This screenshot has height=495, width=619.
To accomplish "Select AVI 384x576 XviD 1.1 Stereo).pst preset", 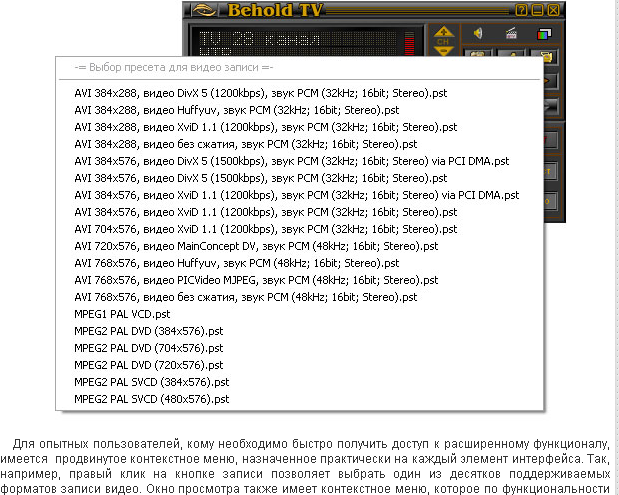I will coord(266,212).
